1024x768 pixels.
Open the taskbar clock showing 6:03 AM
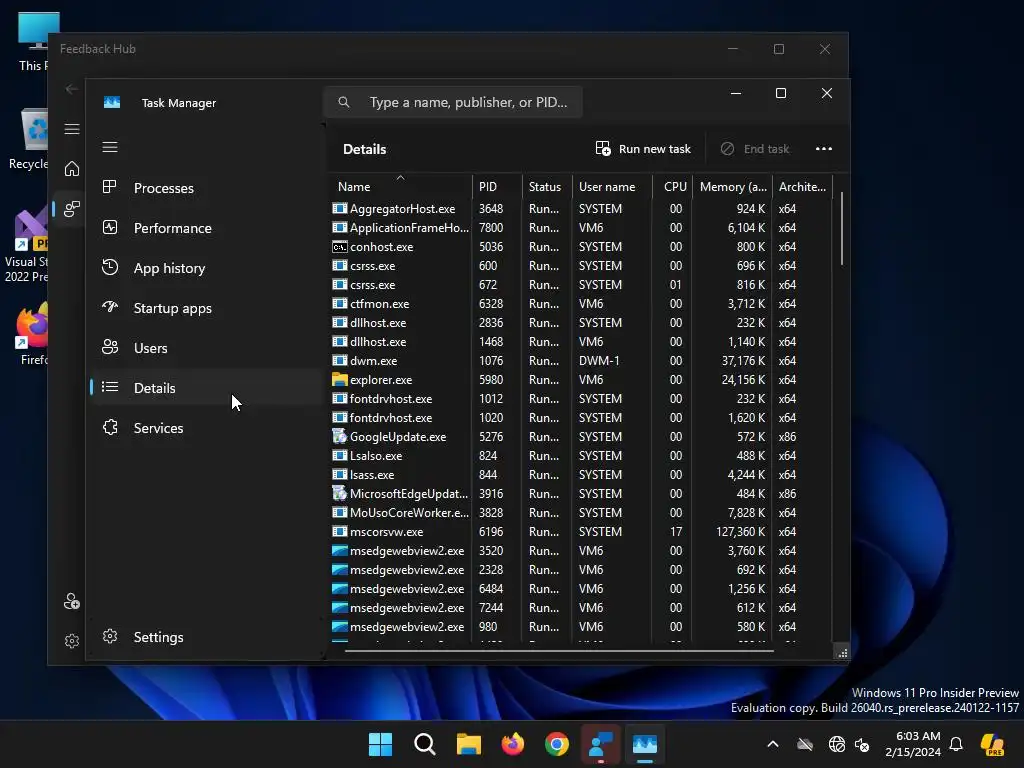pyautogui.click(x=913, y=744)
